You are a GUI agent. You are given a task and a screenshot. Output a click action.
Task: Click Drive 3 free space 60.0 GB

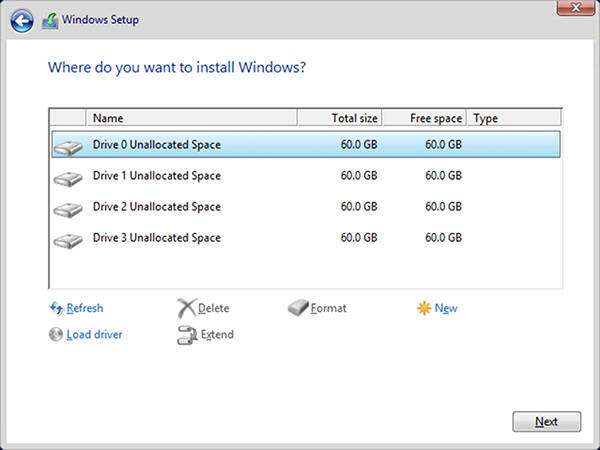(443, 238)
